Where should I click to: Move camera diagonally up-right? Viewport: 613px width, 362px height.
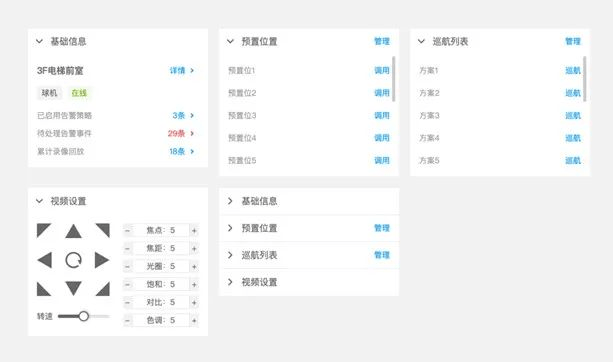coord(103,230)
